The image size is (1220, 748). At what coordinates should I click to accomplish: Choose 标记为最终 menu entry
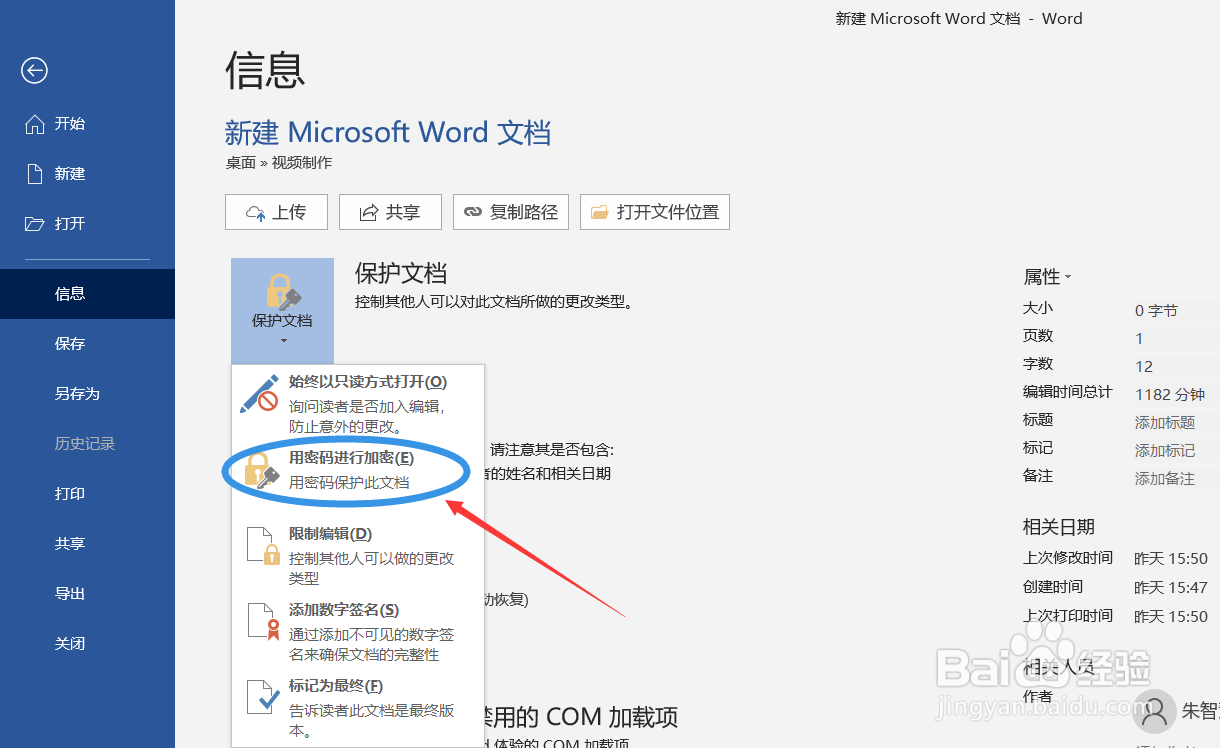358,707
